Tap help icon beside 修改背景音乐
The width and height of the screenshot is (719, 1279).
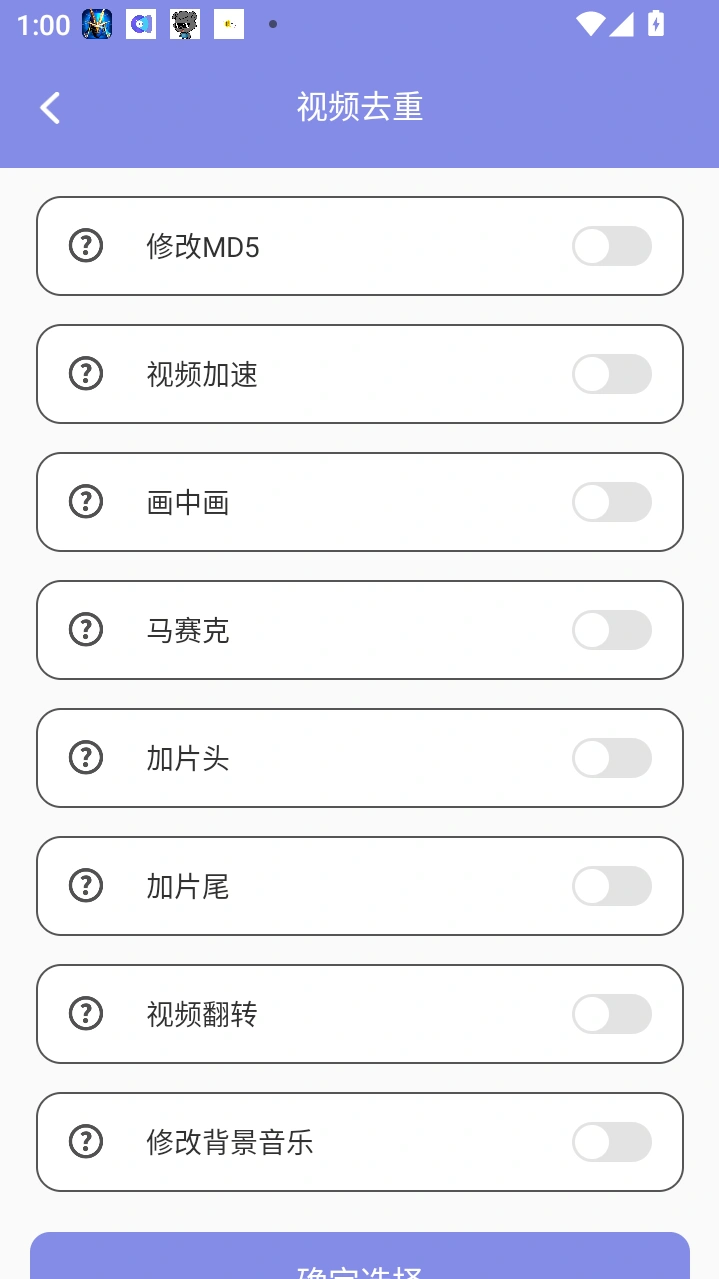86,1141
